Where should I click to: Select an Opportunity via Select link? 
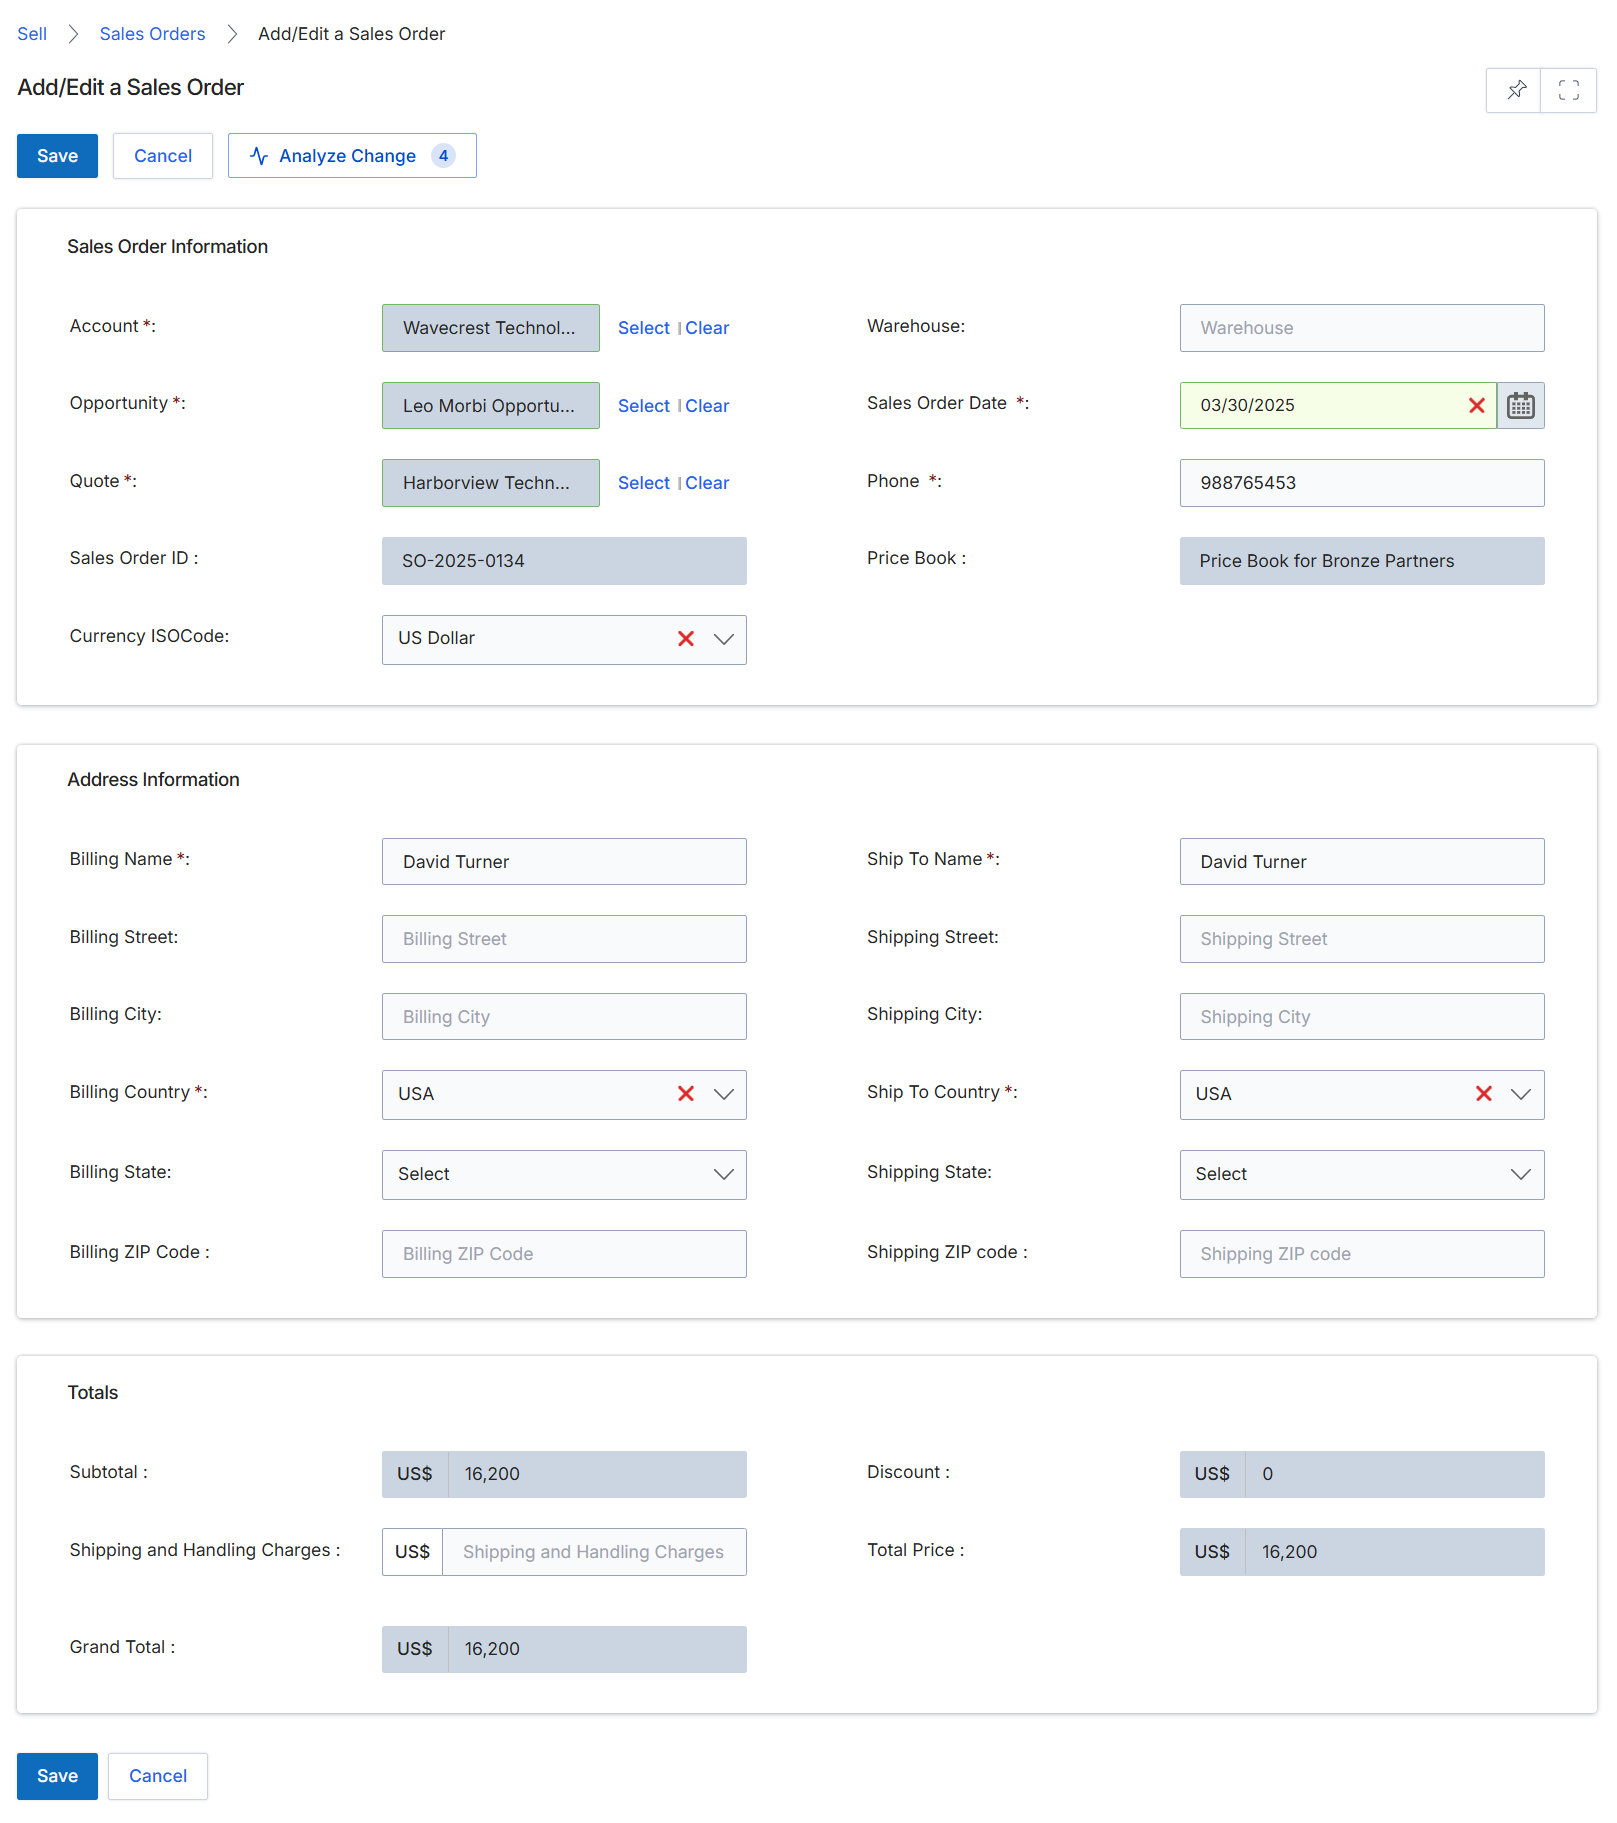[x=643, y=406]
